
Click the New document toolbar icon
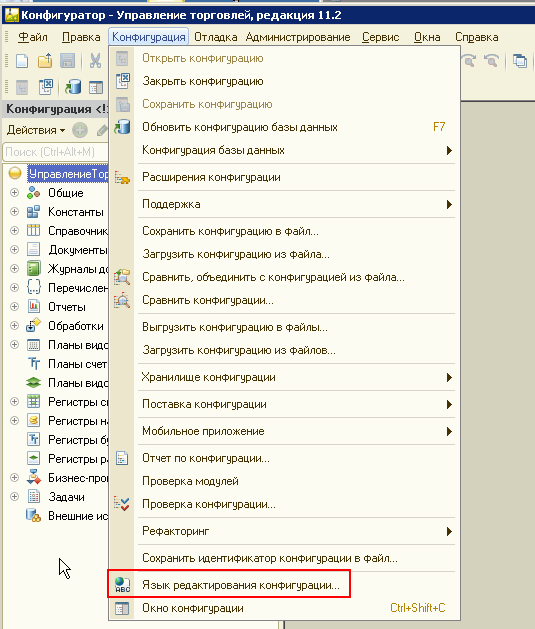click(x=22, y=61)
